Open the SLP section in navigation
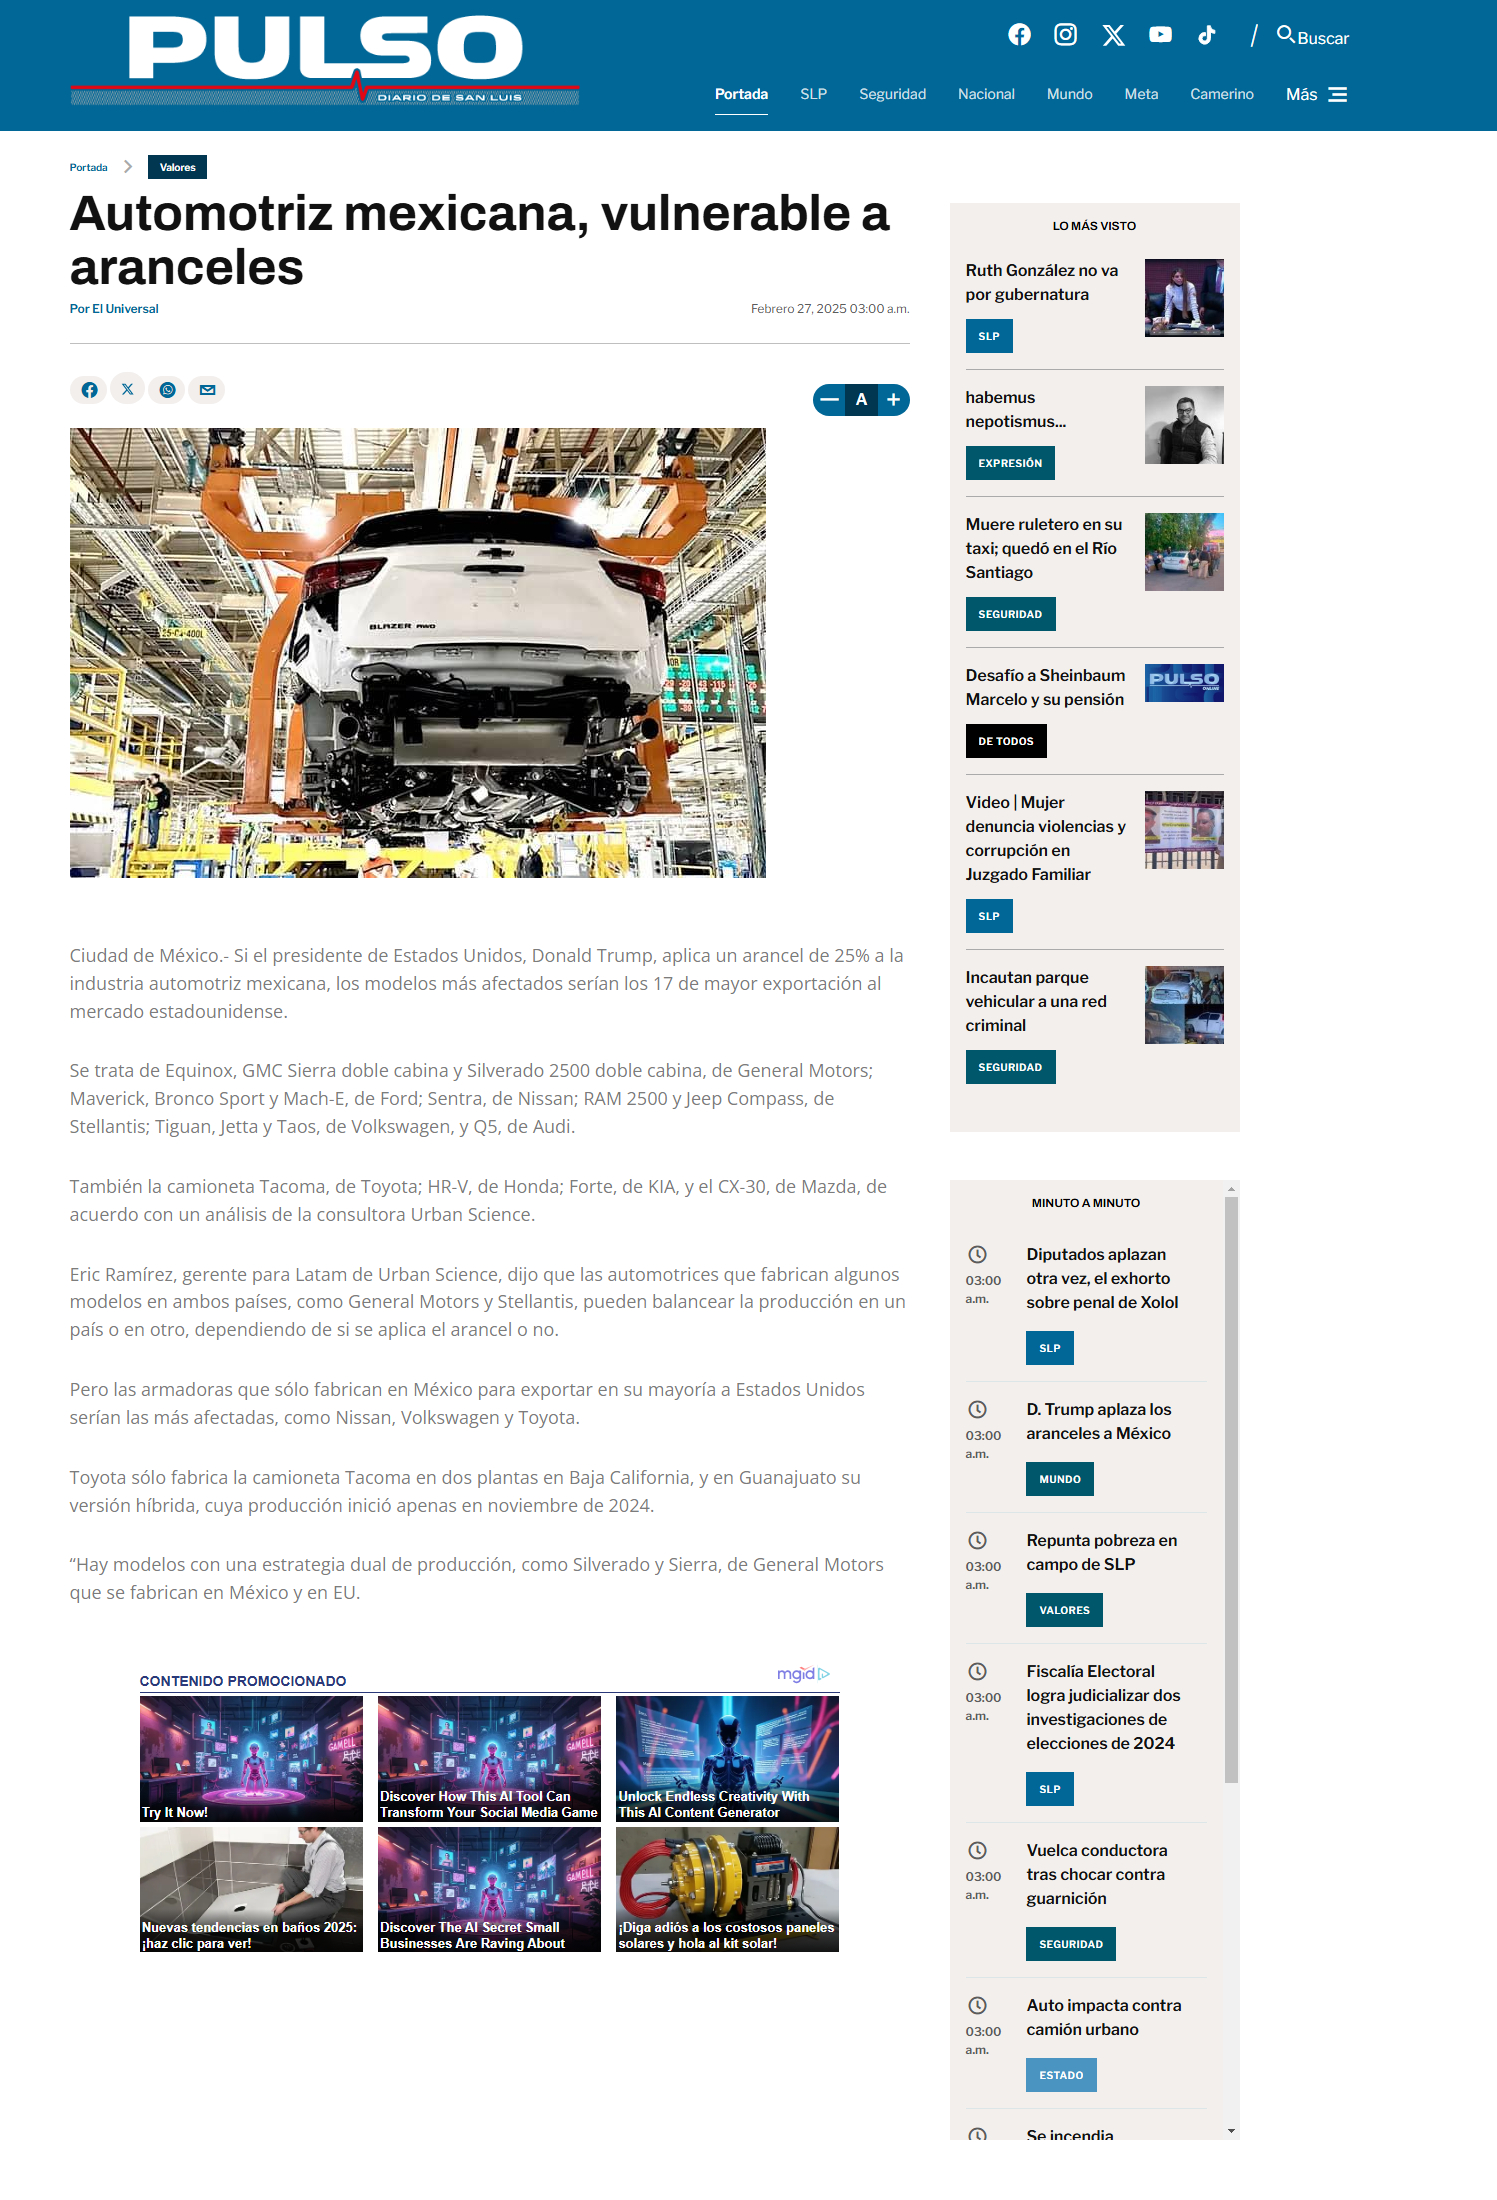 pyautogui.click(x=813, y=94)
